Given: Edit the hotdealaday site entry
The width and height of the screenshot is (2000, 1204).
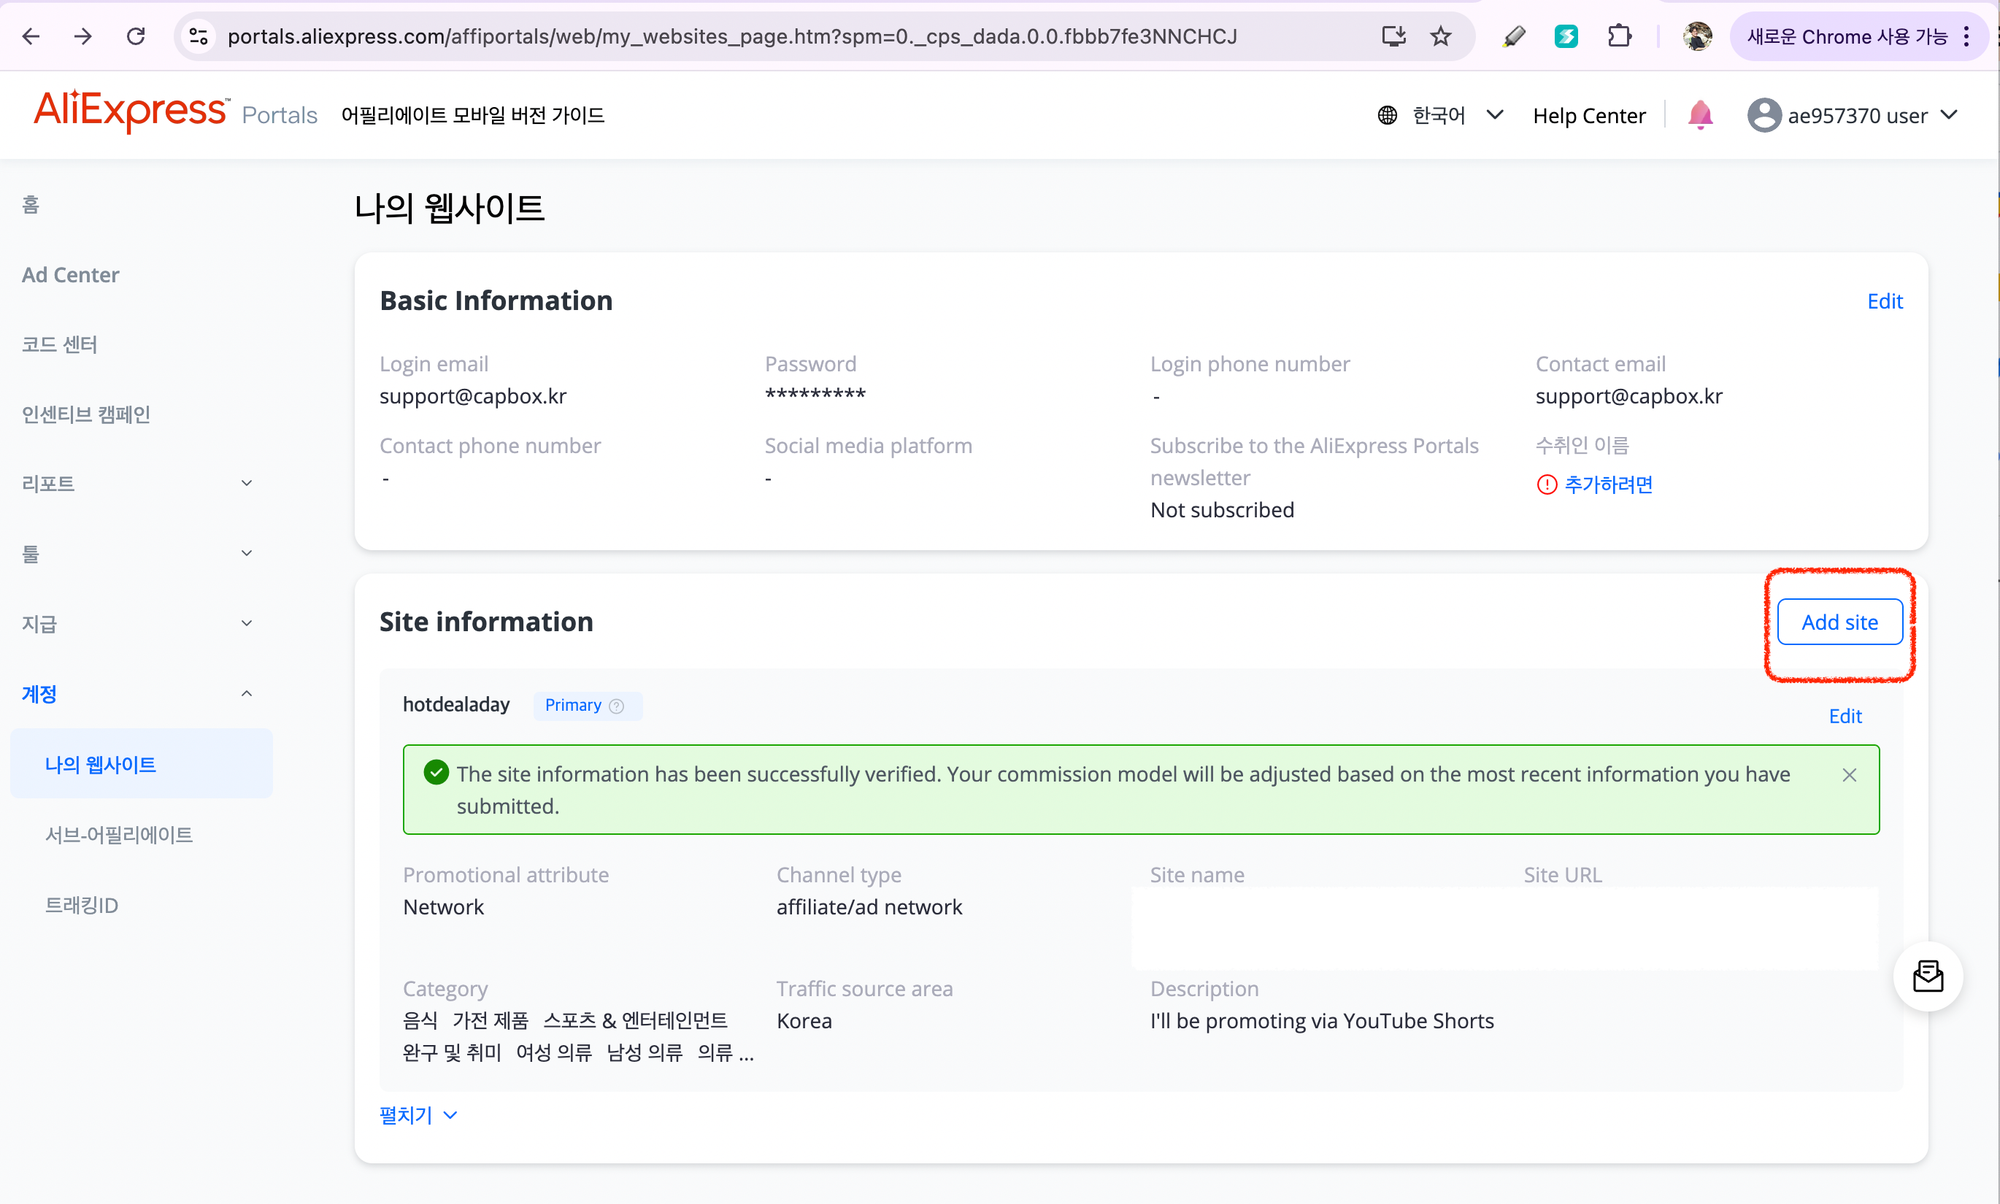Looking at the screenshot, I should coord(1845,716).
